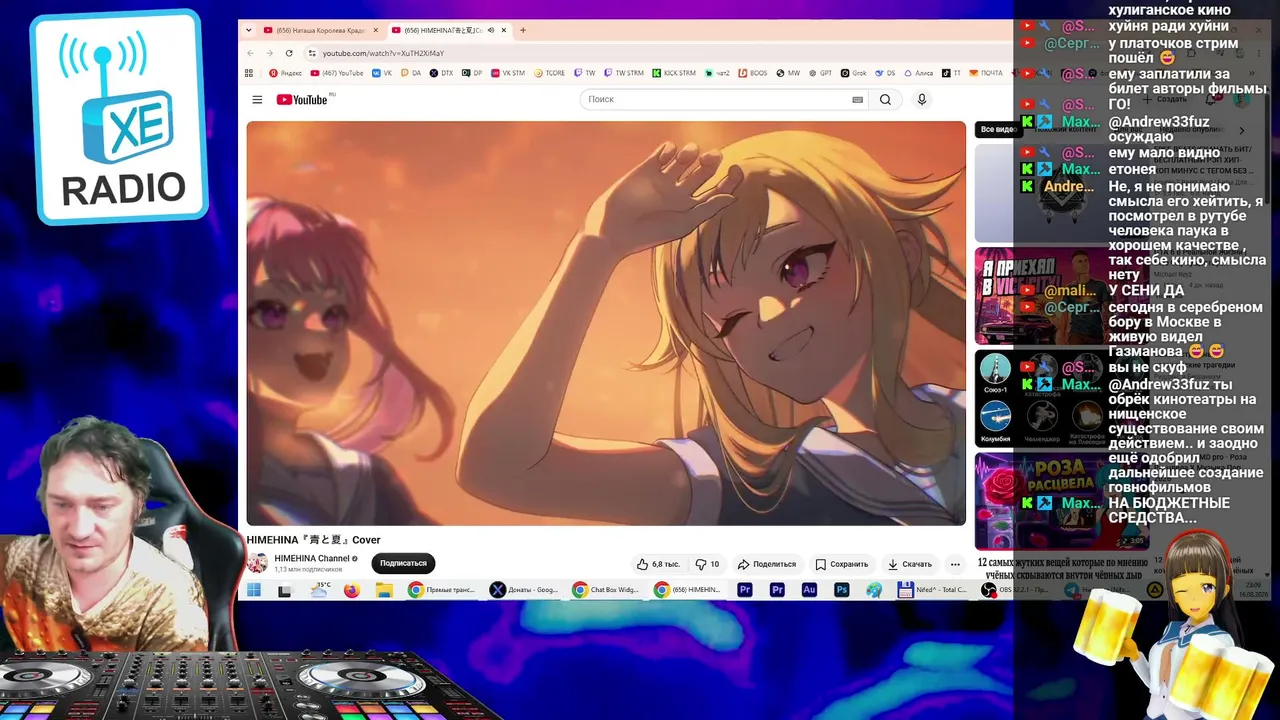Mute the HIMEHINA tab audio icon
This screenshot has width=1280, height=720.
pos(490,30)
